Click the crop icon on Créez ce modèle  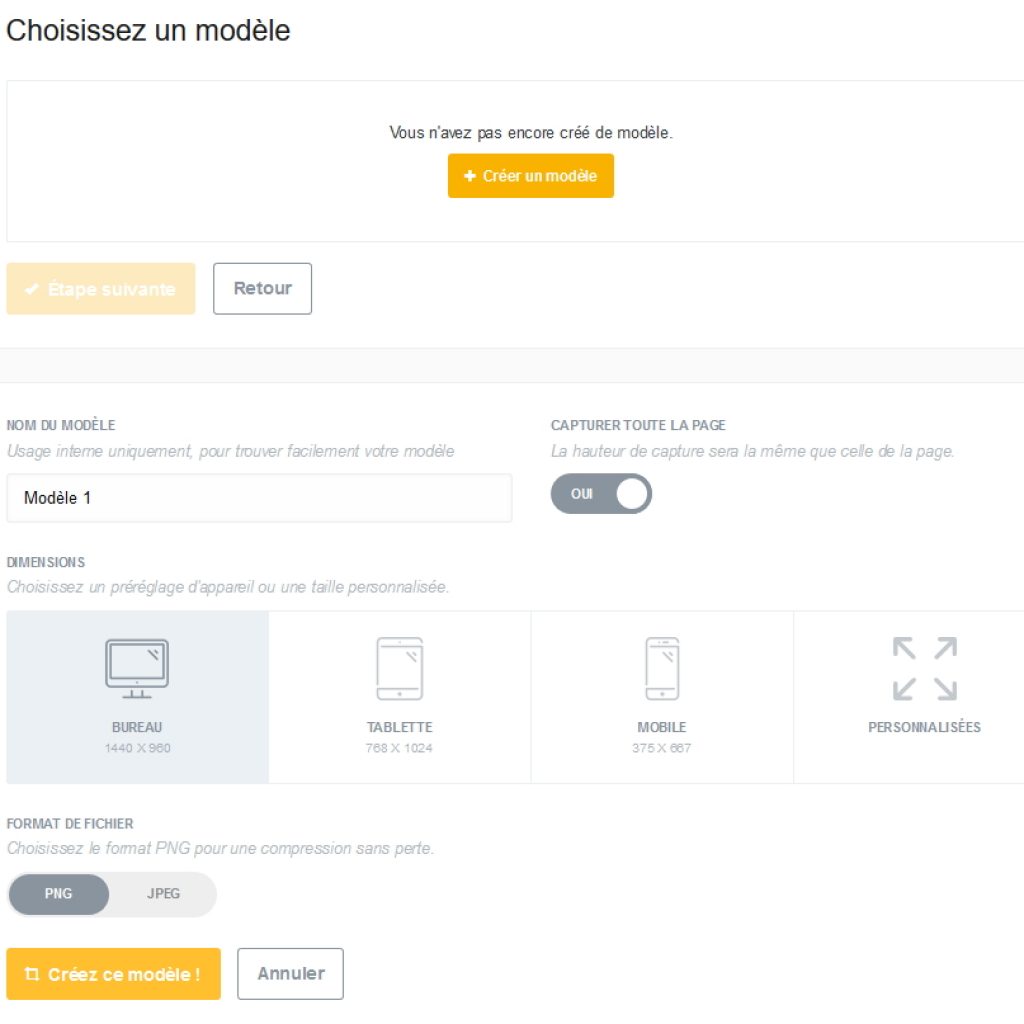(31, 974)
